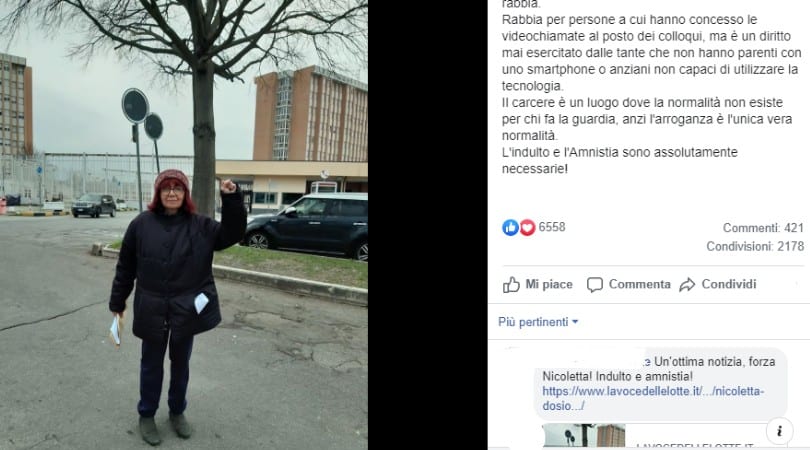The height and width of the screenshot is (450, 810).
Task: Click the Più pertinenti dropdown arrow
Action: click(x=575, y=322)
